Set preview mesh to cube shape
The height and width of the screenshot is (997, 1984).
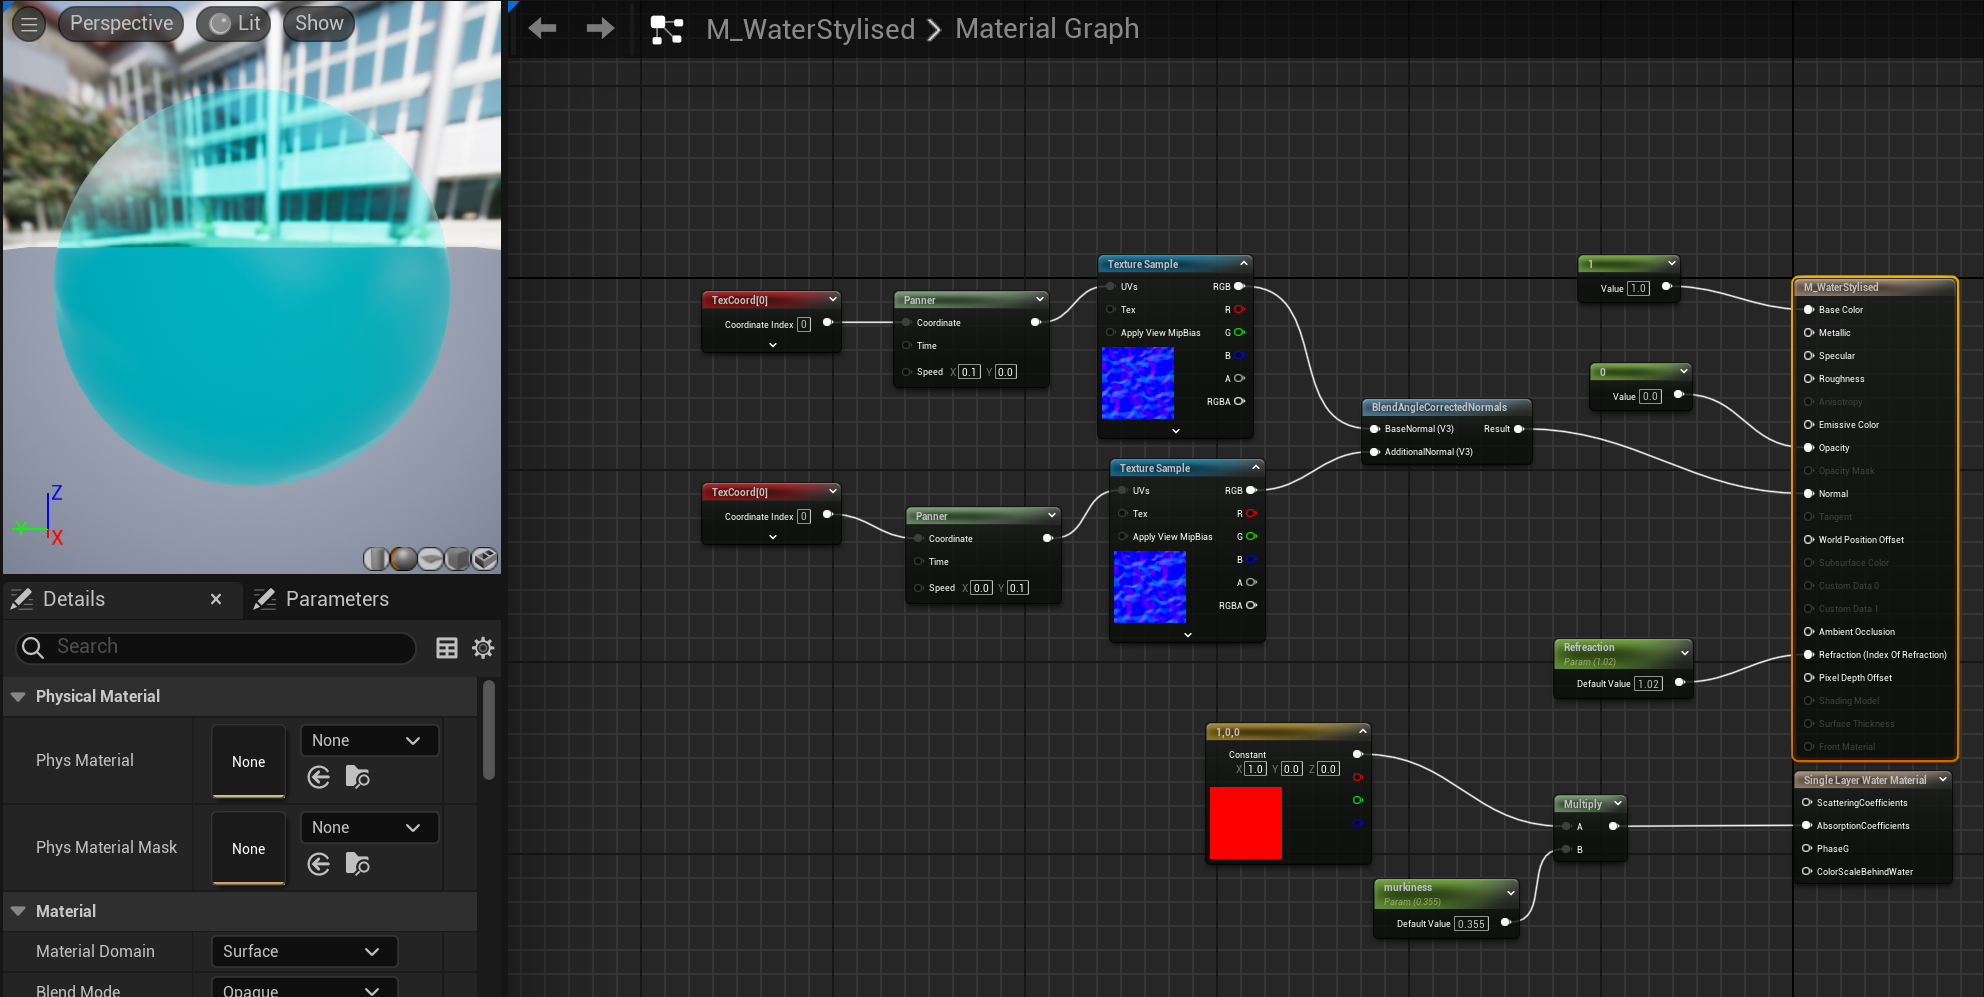click(x=457, y=559)
